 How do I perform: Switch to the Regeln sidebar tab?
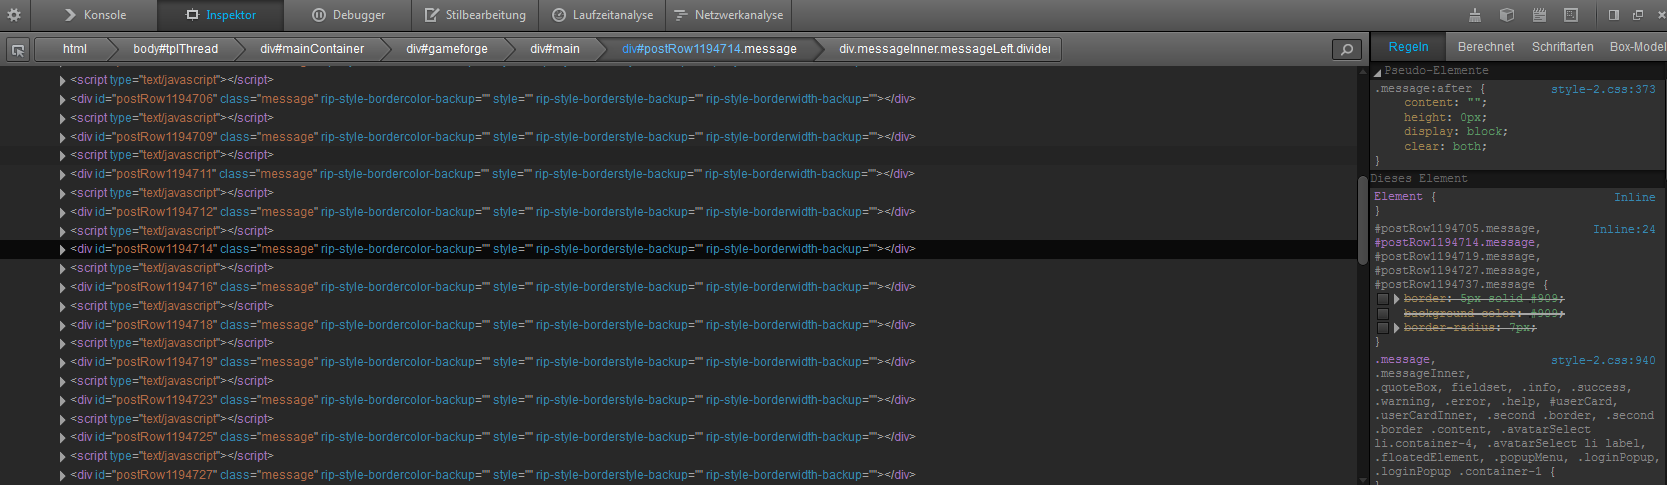pyautogui.click(x=1408, y=47)
